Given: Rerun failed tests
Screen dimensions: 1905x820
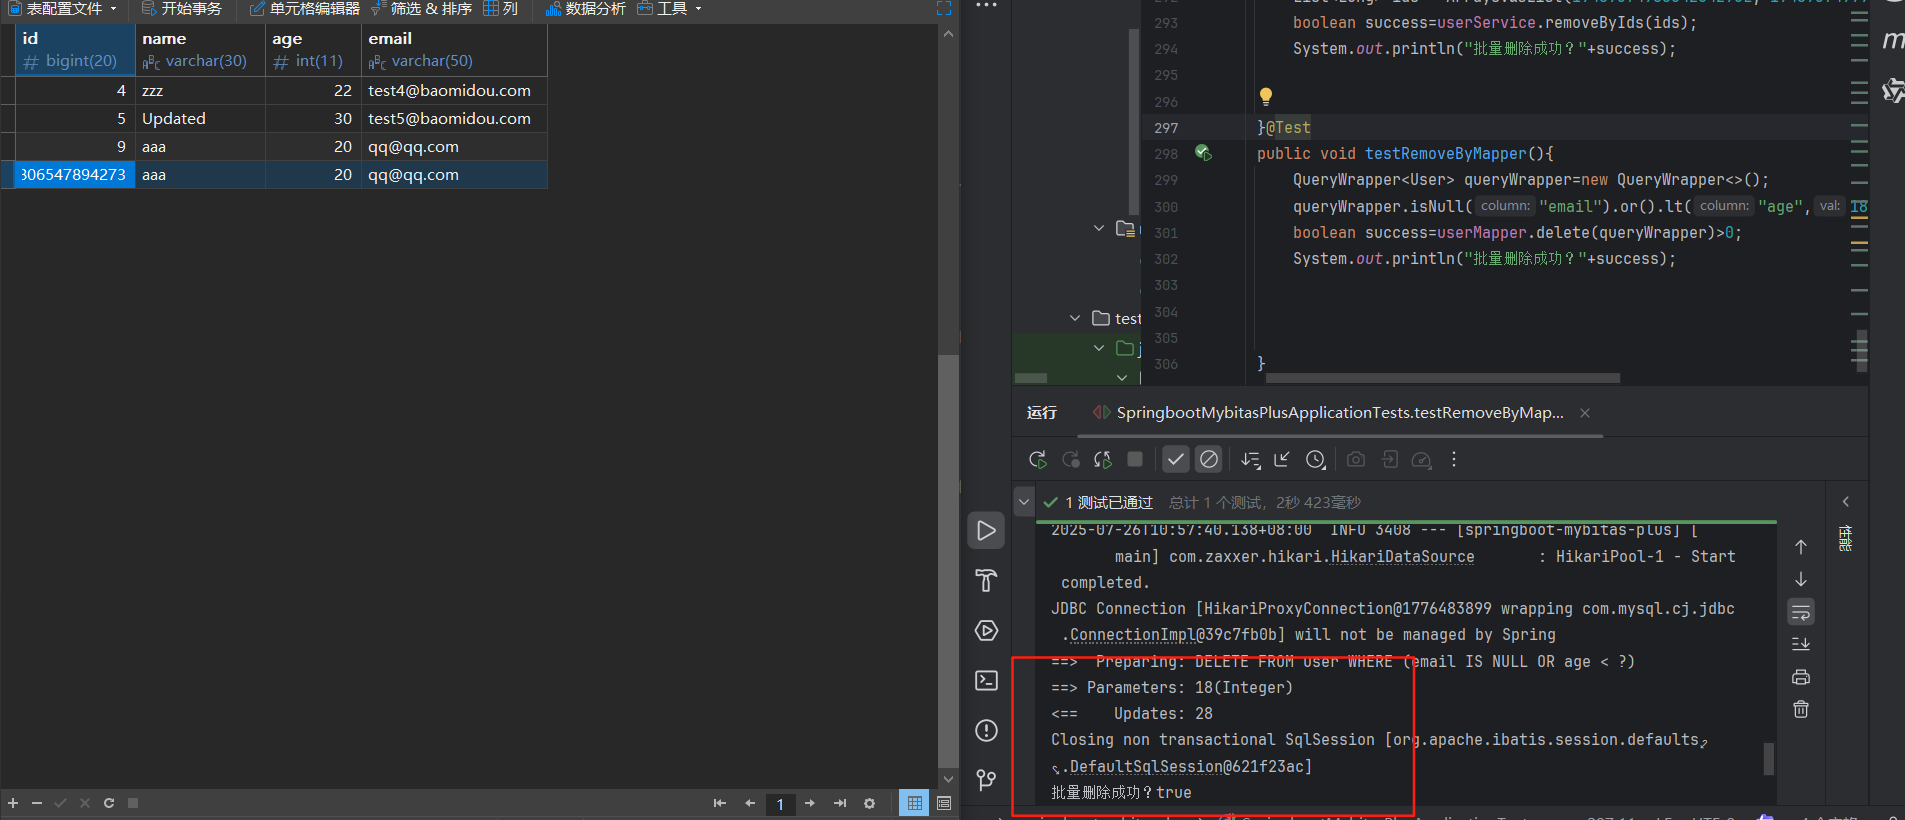Looking at the screenshot, I should [x=1071, y=460].
